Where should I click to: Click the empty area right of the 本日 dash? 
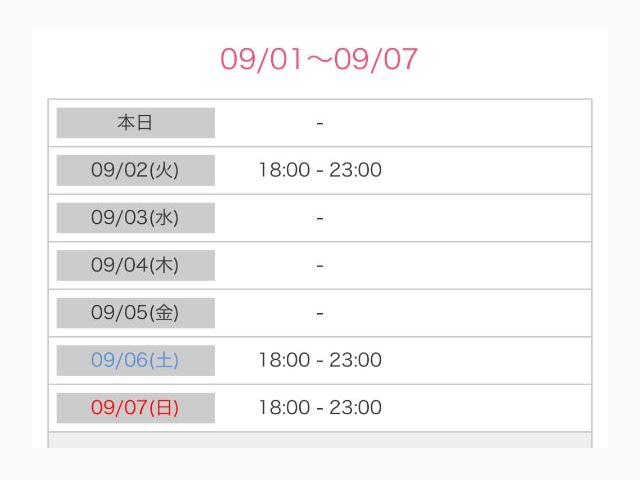point(457,123)
